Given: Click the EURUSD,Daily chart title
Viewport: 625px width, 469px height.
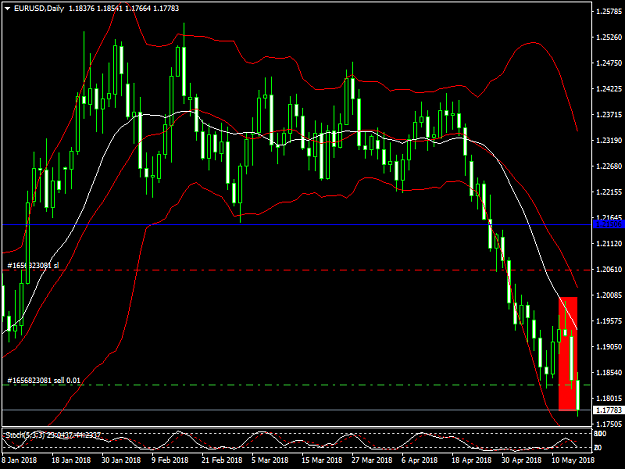Looking at the screenshot, I should [x=39, y=8].
